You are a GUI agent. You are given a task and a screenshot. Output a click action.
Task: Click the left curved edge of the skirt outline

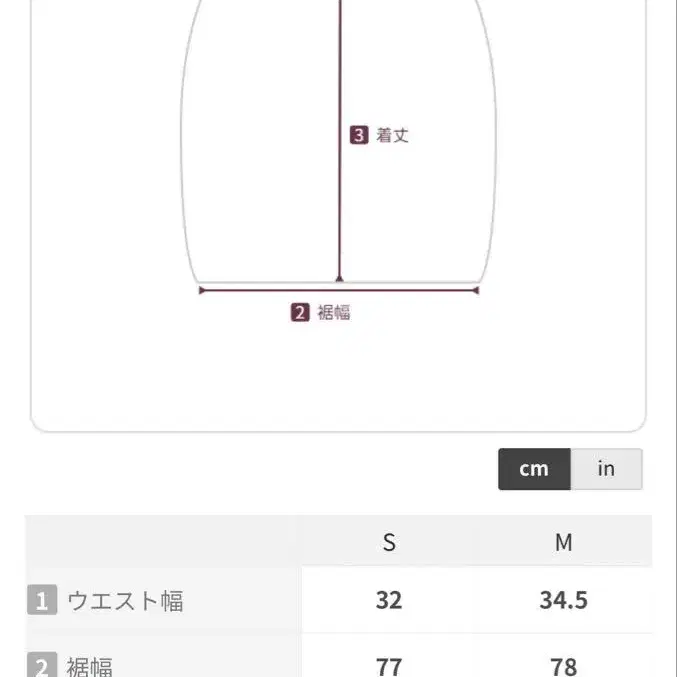[x=183, y=150]
